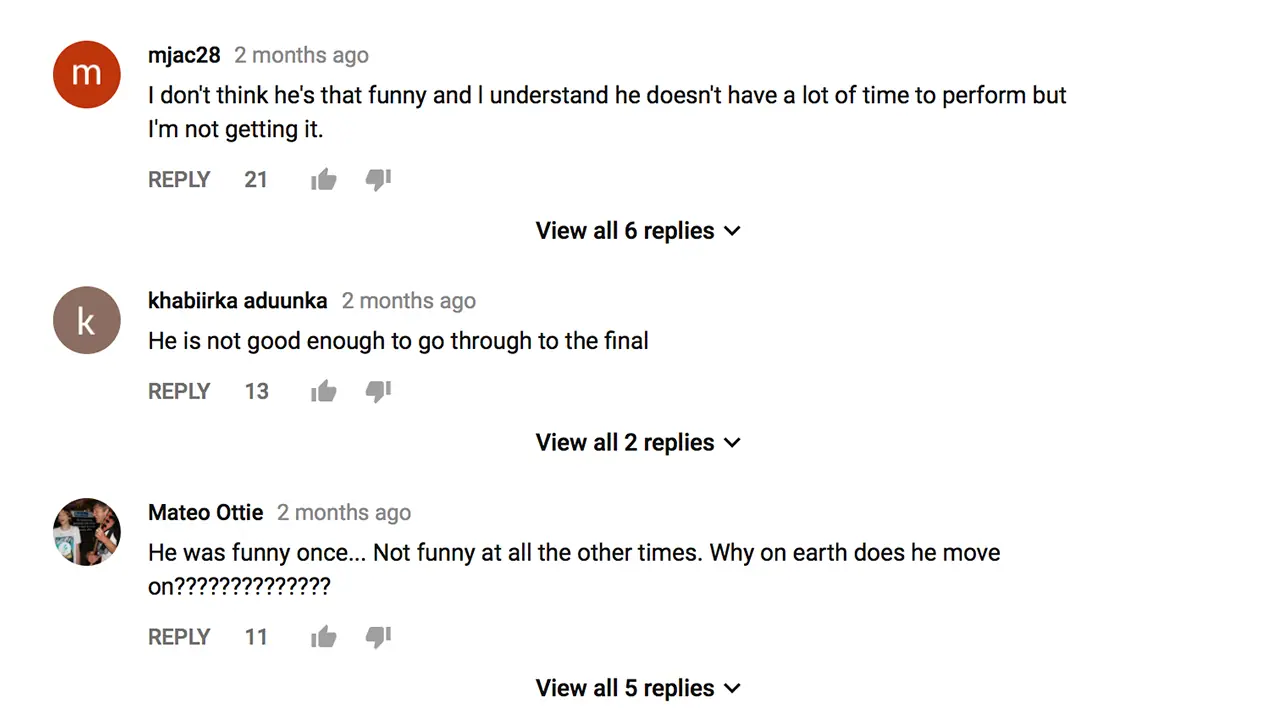The image size is (1280, 720).
Task: Show all 5 replies under Mateo's comment
Action: click(638, 689)
